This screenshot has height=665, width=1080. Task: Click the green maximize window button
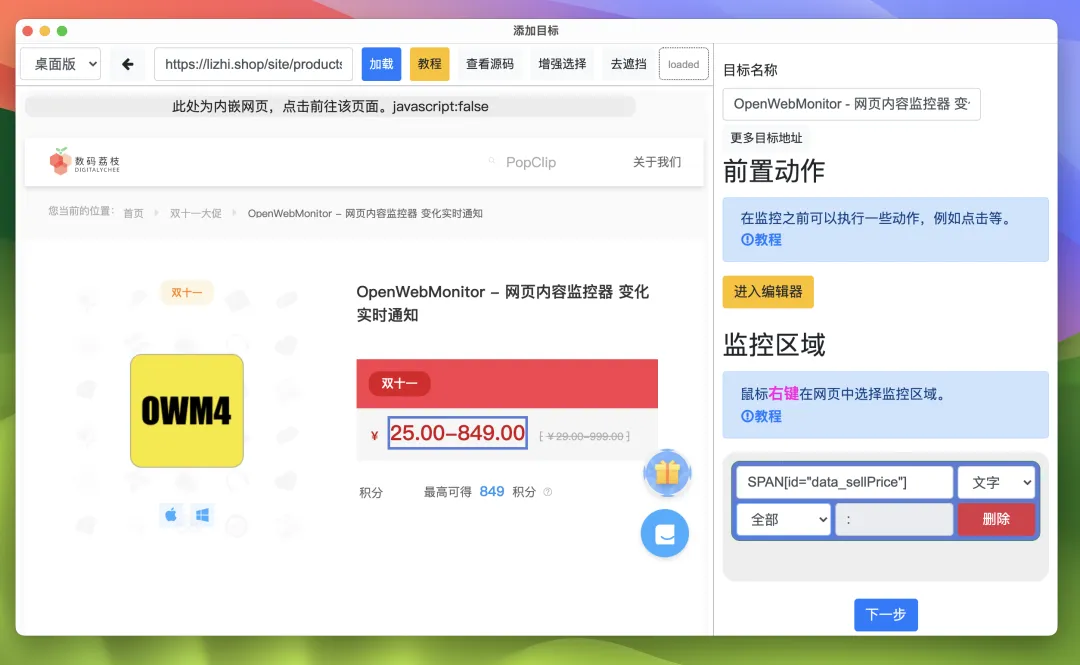point(62,31)
